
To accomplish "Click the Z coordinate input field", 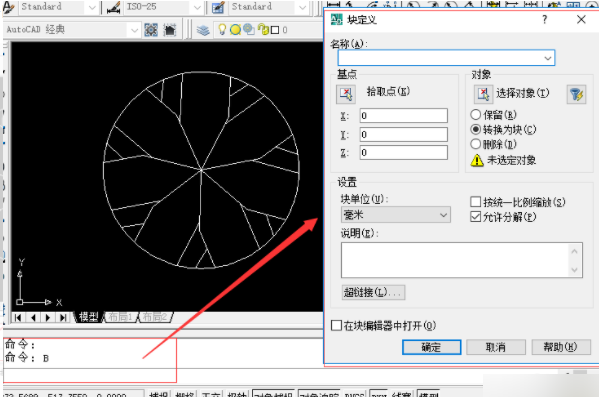I will (x=403, y=153).
